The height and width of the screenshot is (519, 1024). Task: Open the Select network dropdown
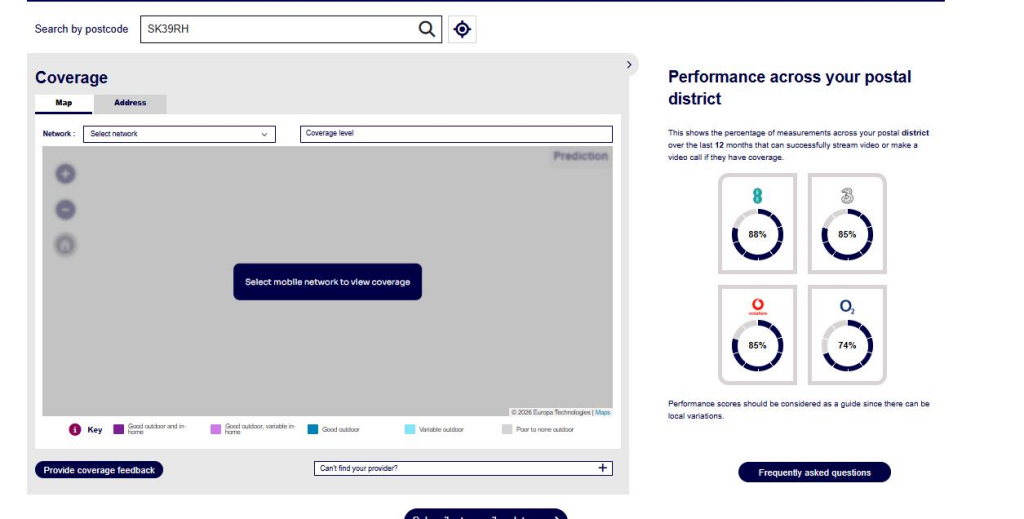click(x=180, y=134)
